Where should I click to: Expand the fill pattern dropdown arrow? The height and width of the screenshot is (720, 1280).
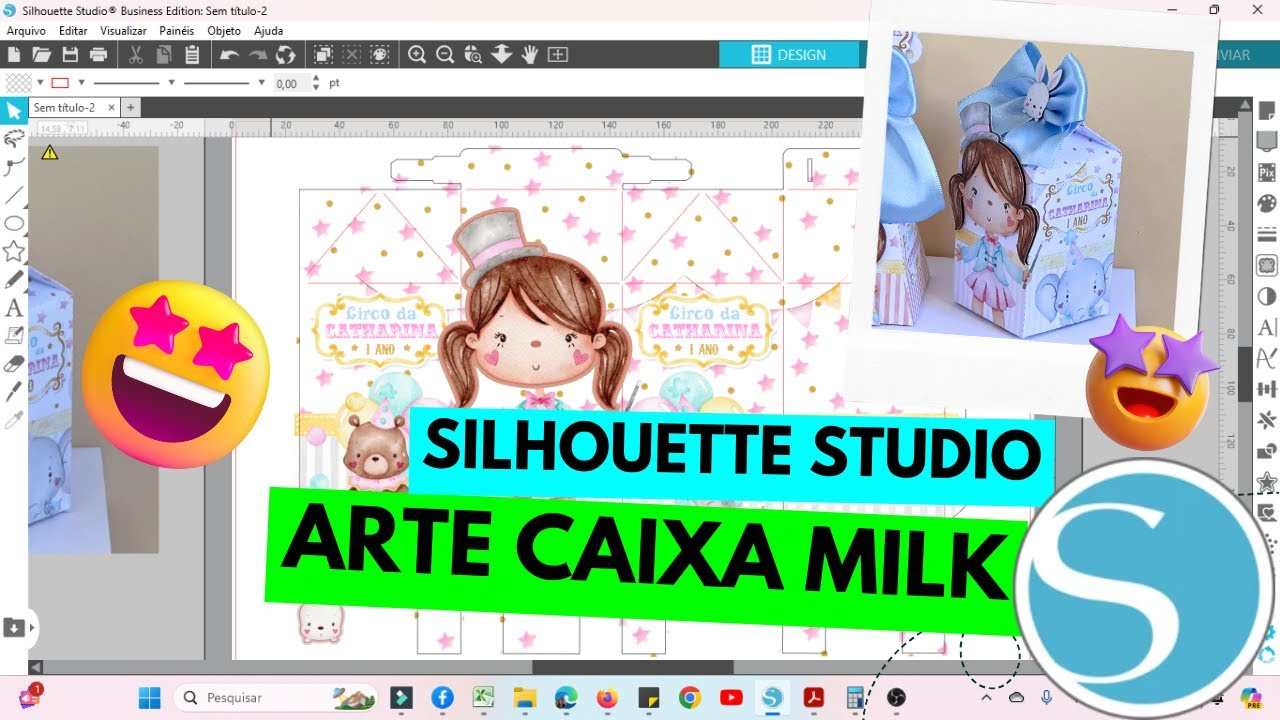tap(41, 83)
